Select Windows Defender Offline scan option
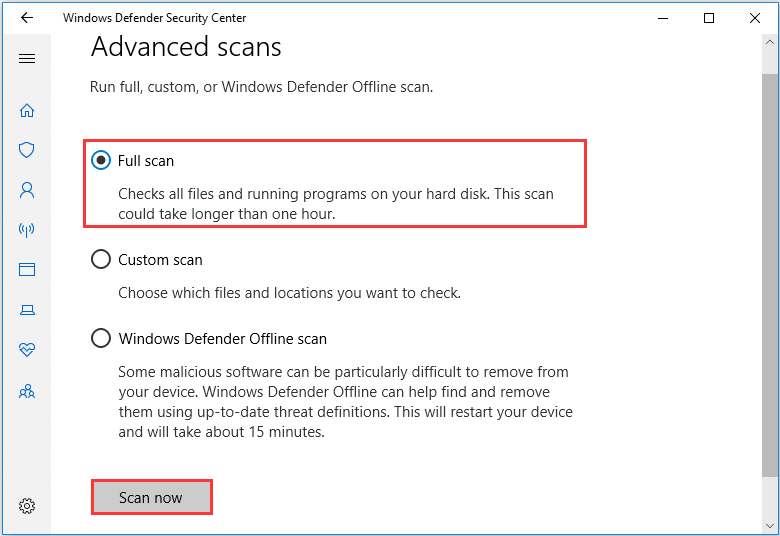Screen dimensions: 780x536 coord(101,338)
